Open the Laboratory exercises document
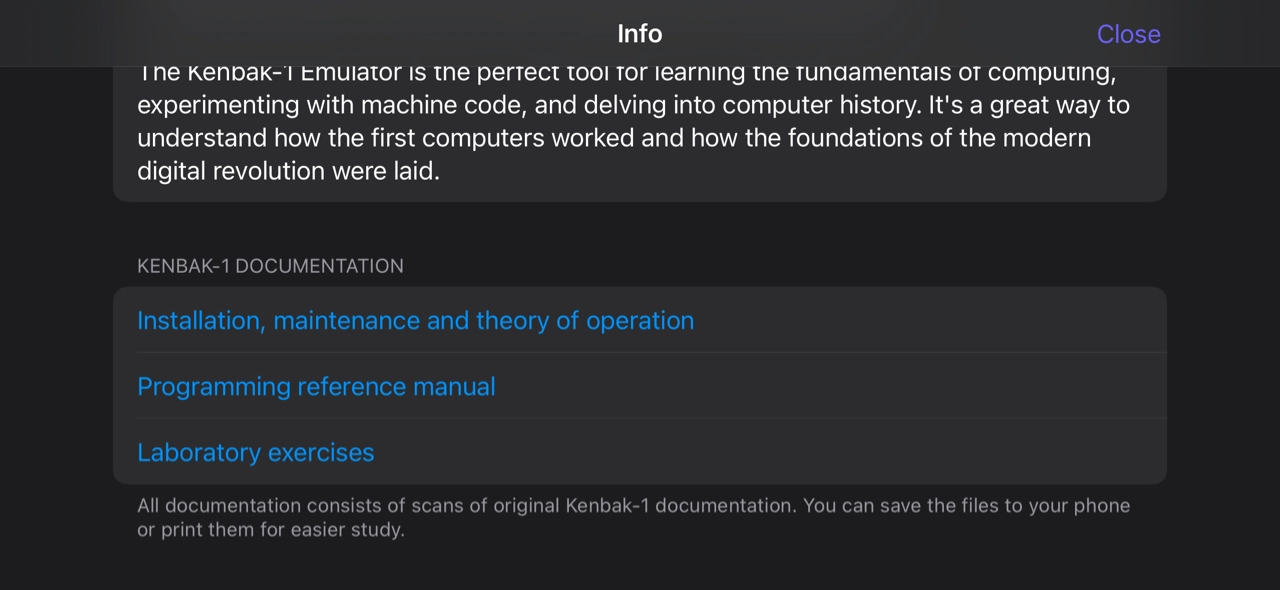This screenshot has height=590, width=1280. coord(255,453)
